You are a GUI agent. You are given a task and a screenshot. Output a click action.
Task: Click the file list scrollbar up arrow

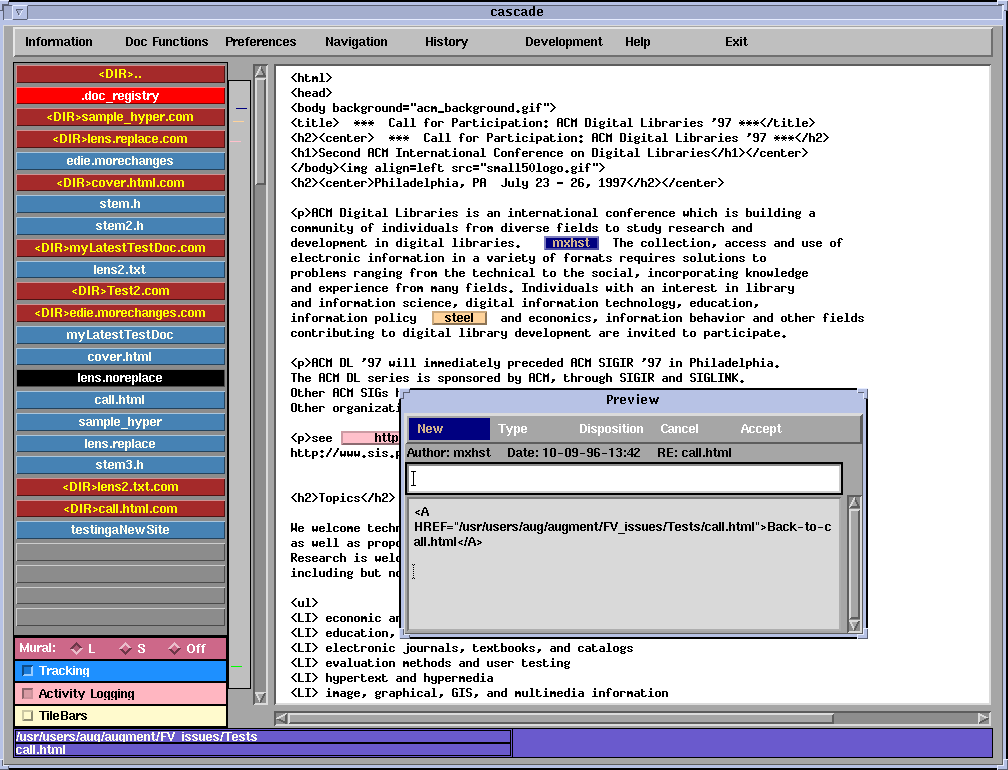click(x=260, y=71)
